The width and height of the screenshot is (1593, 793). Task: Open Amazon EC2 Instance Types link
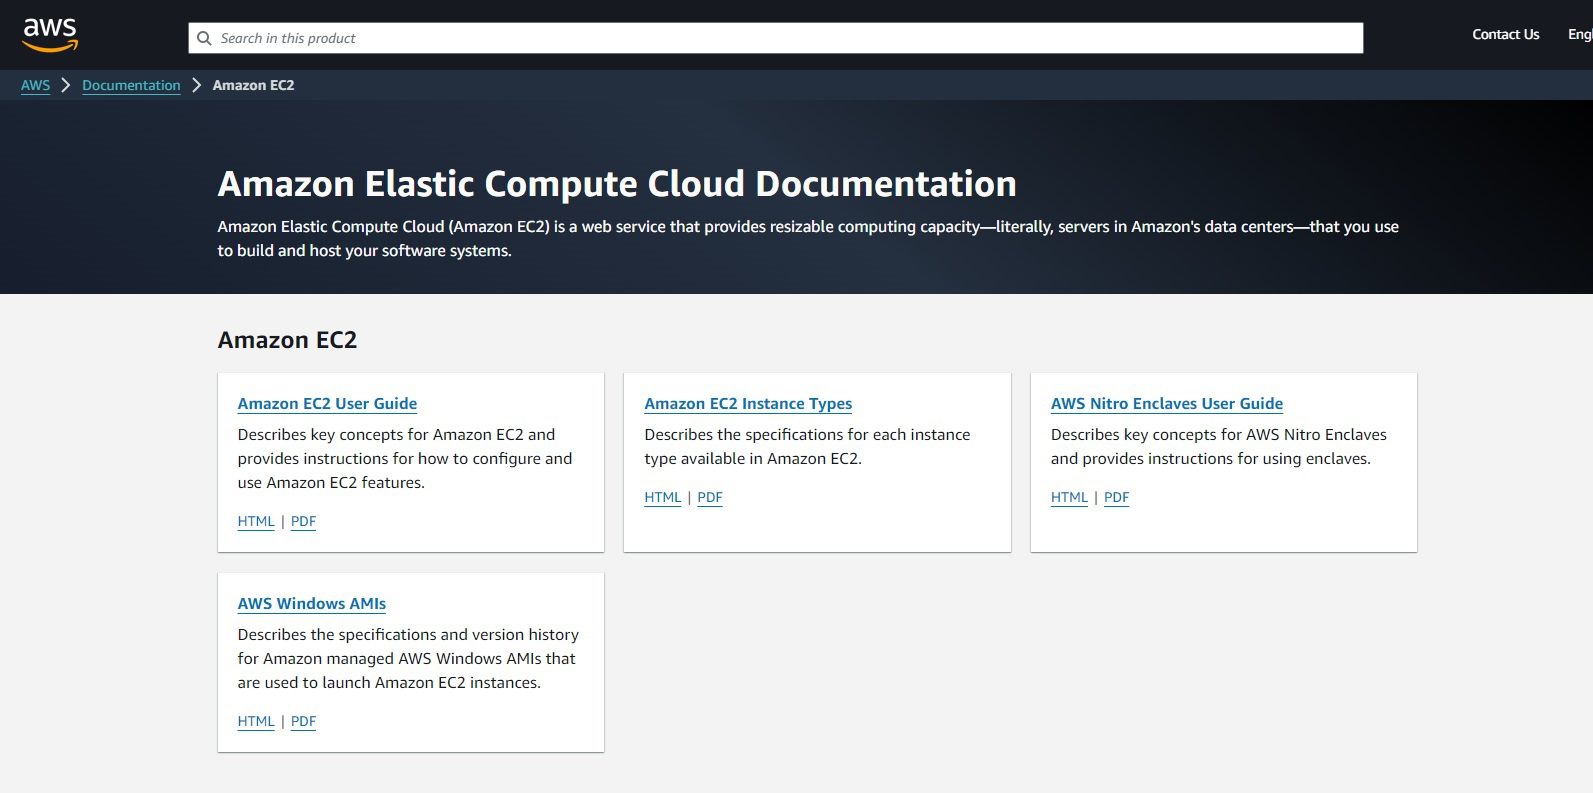coord(748,404)
